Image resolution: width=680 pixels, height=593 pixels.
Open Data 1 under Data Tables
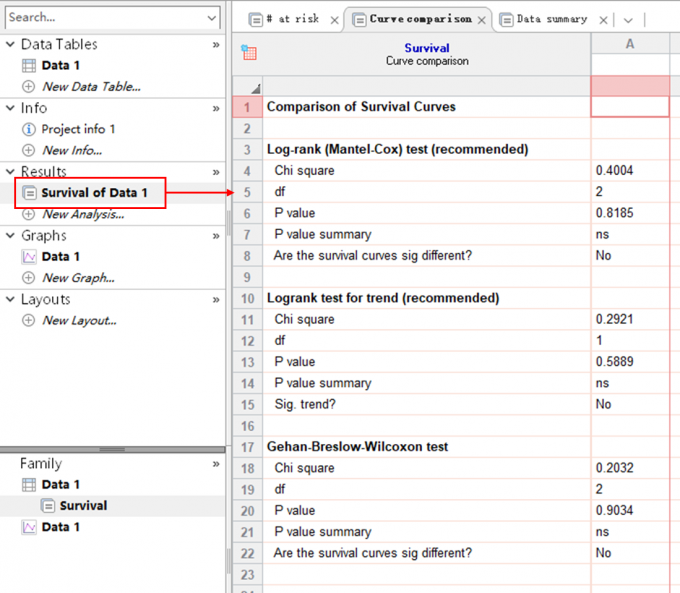(x=61, y=65)
